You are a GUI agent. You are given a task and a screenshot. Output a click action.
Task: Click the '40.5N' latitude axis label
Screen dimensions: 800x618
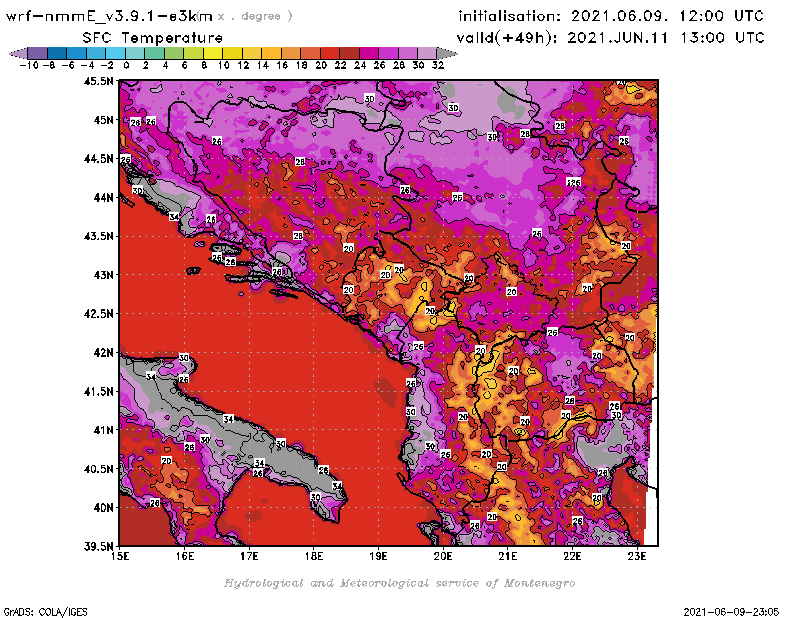98,469
